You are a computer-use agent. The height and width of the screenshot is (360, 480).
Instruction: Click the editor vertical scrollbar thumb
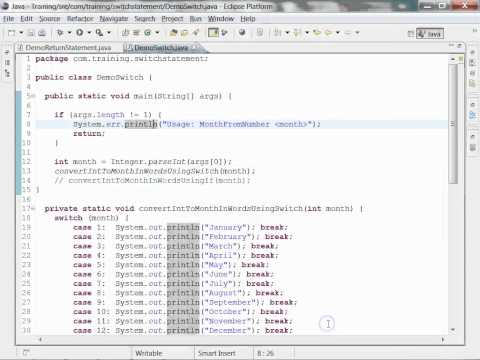coord(453,124)
